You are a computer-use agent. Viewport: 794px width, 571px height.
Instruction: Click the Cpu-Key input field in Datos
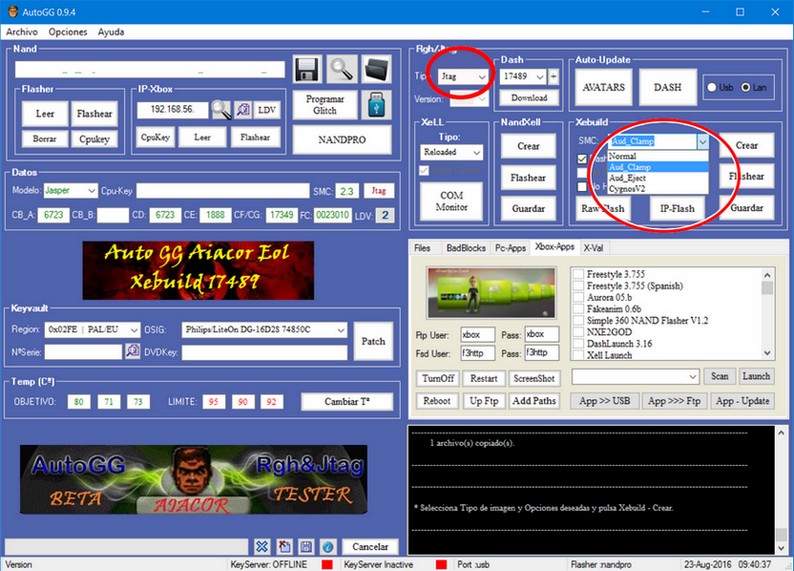point(222,191)
